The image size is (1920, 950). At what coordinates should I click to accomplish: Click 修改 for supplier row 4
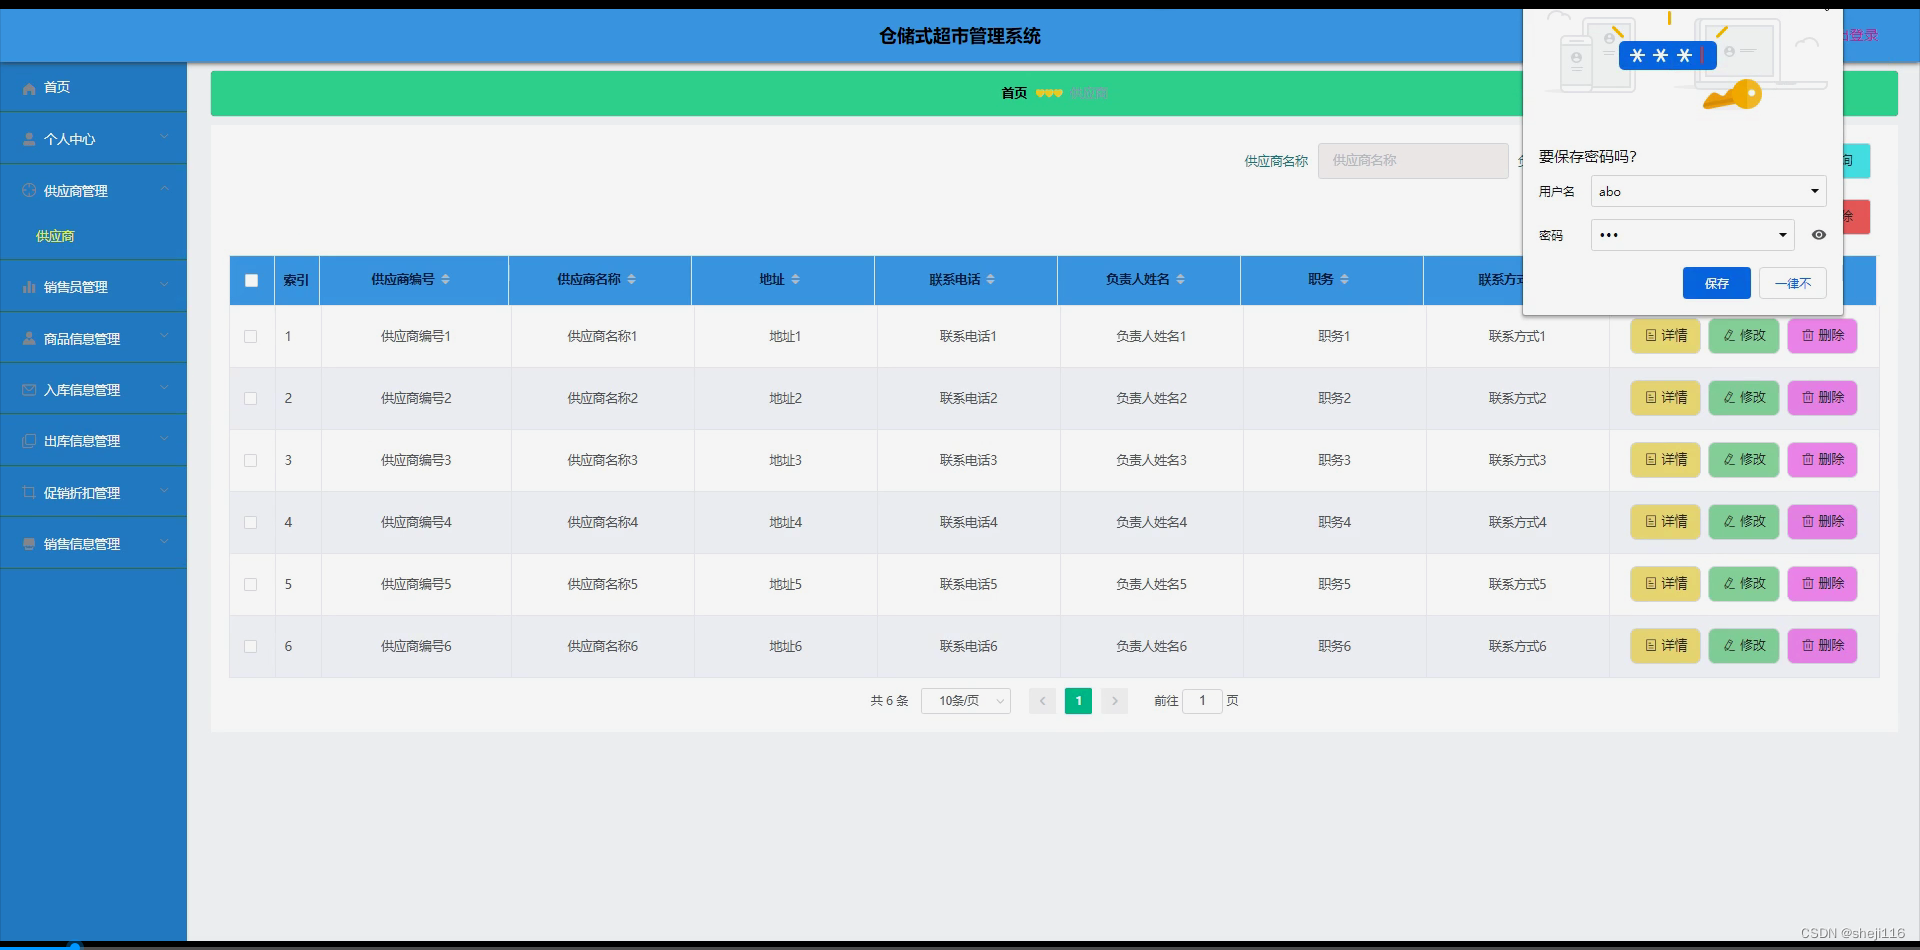click(x=1744, y=522)
